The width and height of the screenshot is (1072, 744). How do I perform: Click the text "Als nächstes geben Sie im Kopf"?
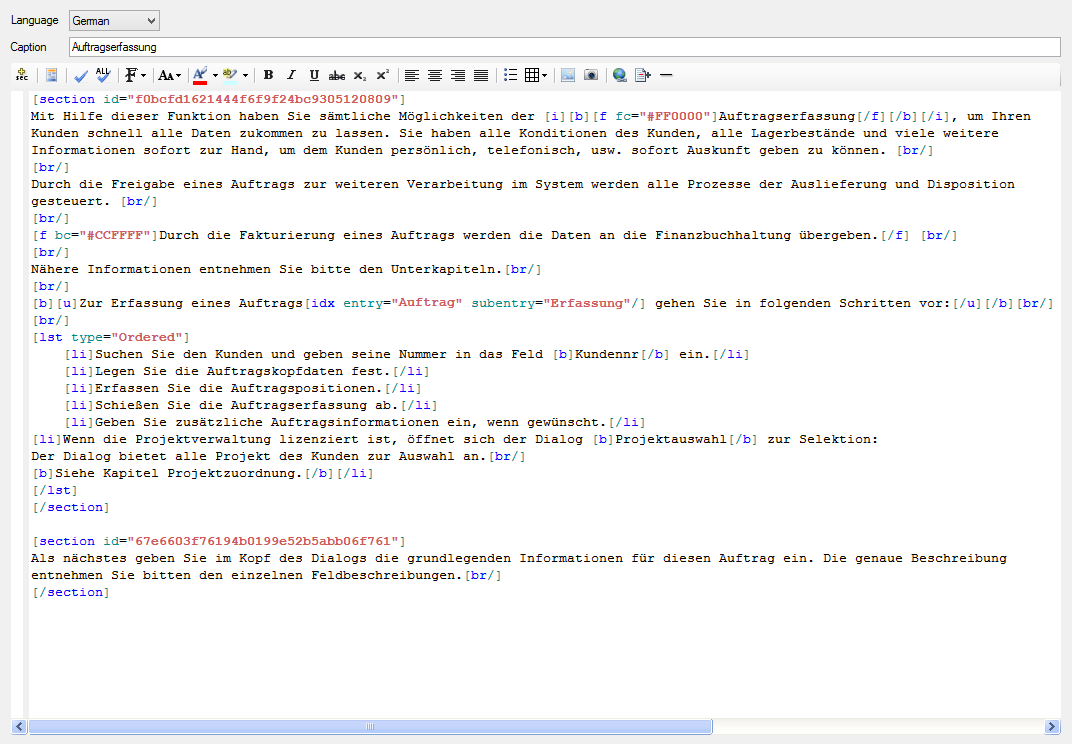pyautogui.click(x=151, y=558)
